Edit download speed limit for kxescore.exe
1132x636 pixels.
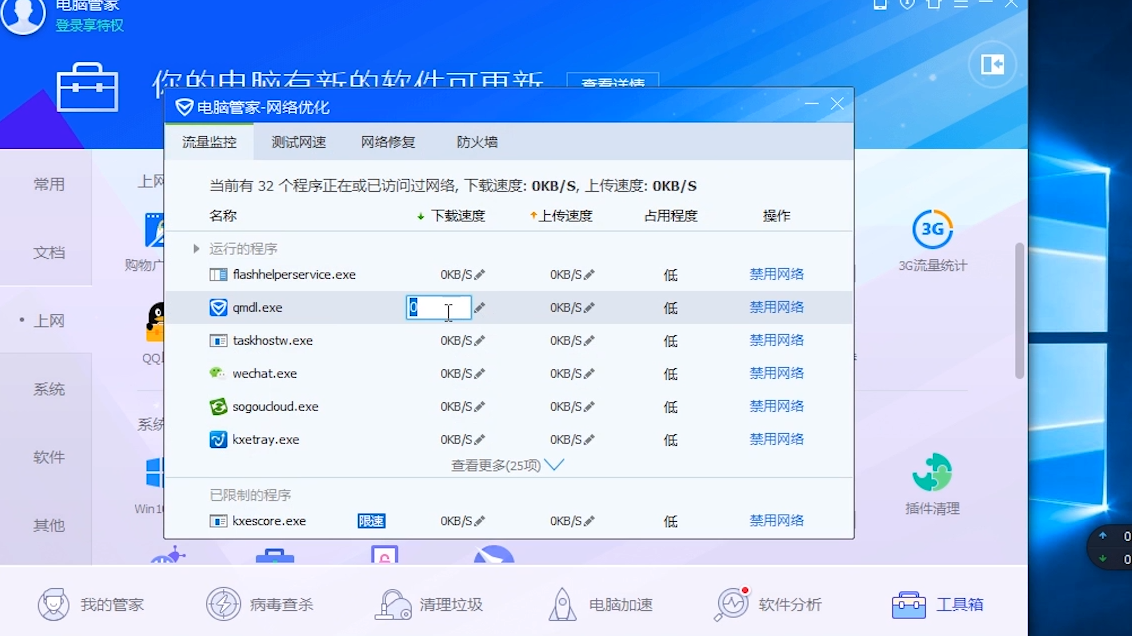click(480, 521)
